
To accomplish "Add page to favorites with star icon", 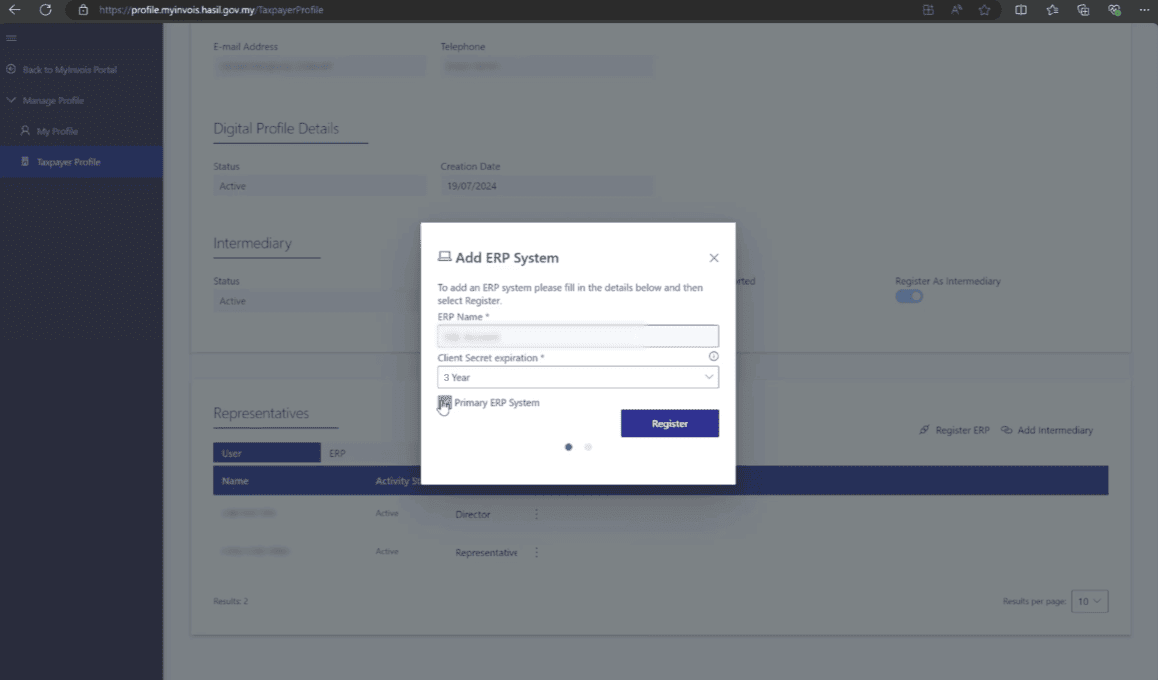I will [984, 10].
